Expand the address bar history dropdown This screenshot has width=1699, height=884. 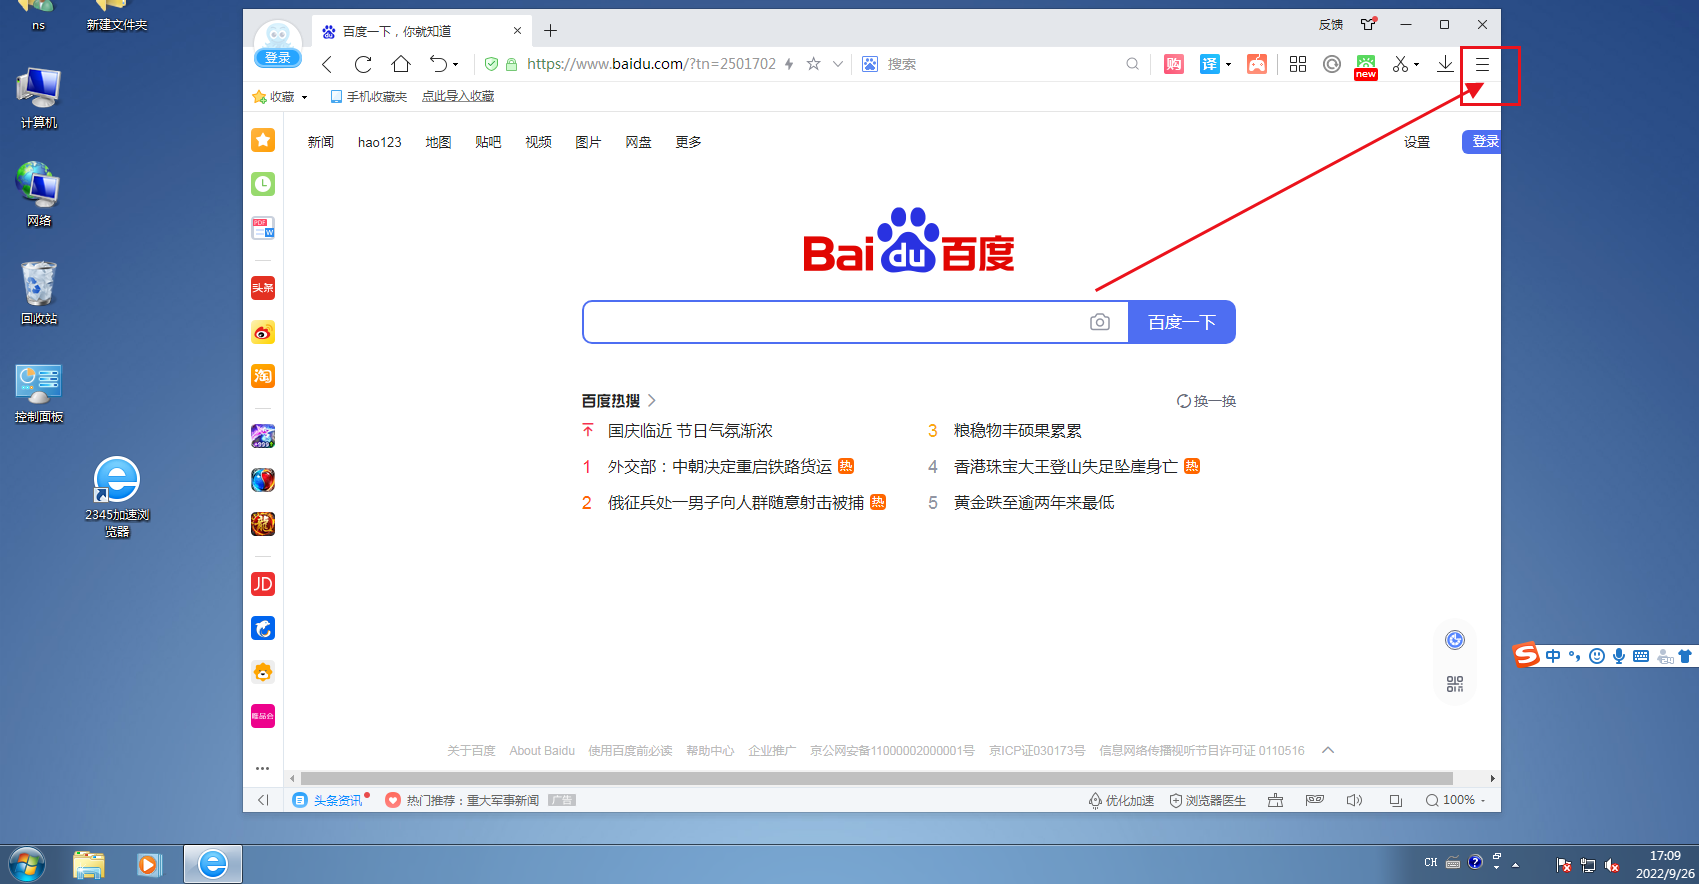coord(838,64)
